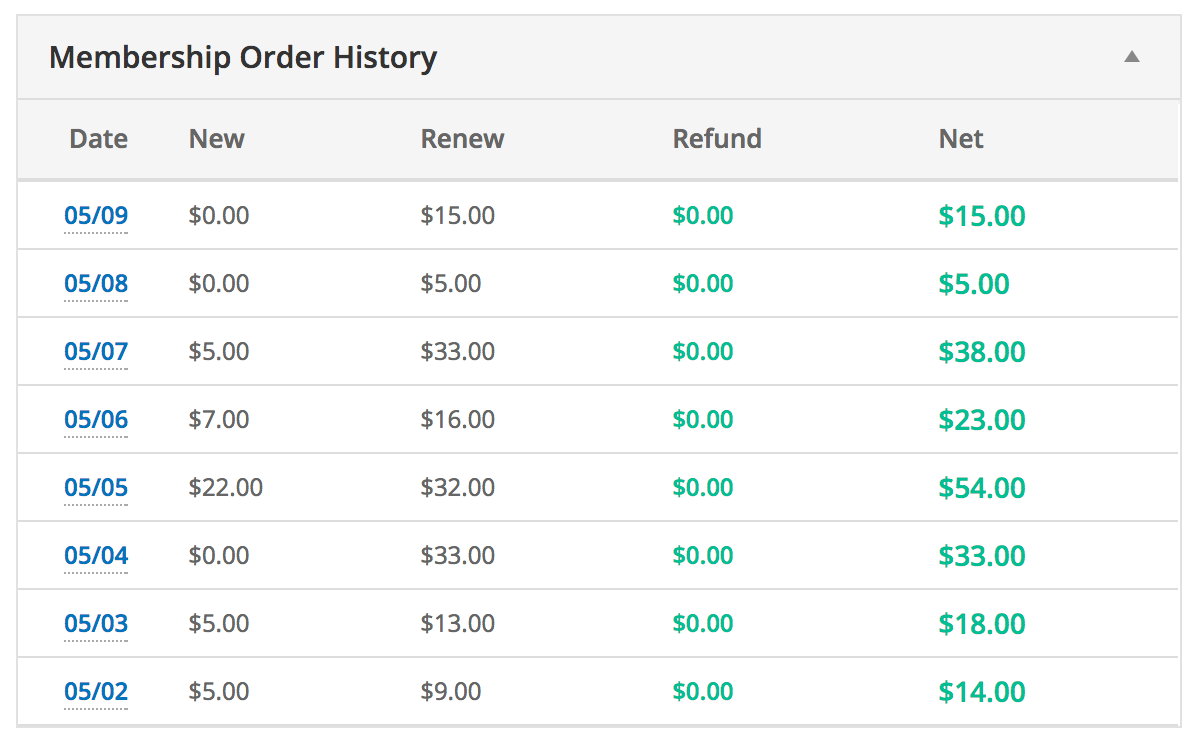
Task: Click the Membership Order History title
Action: 243,57
